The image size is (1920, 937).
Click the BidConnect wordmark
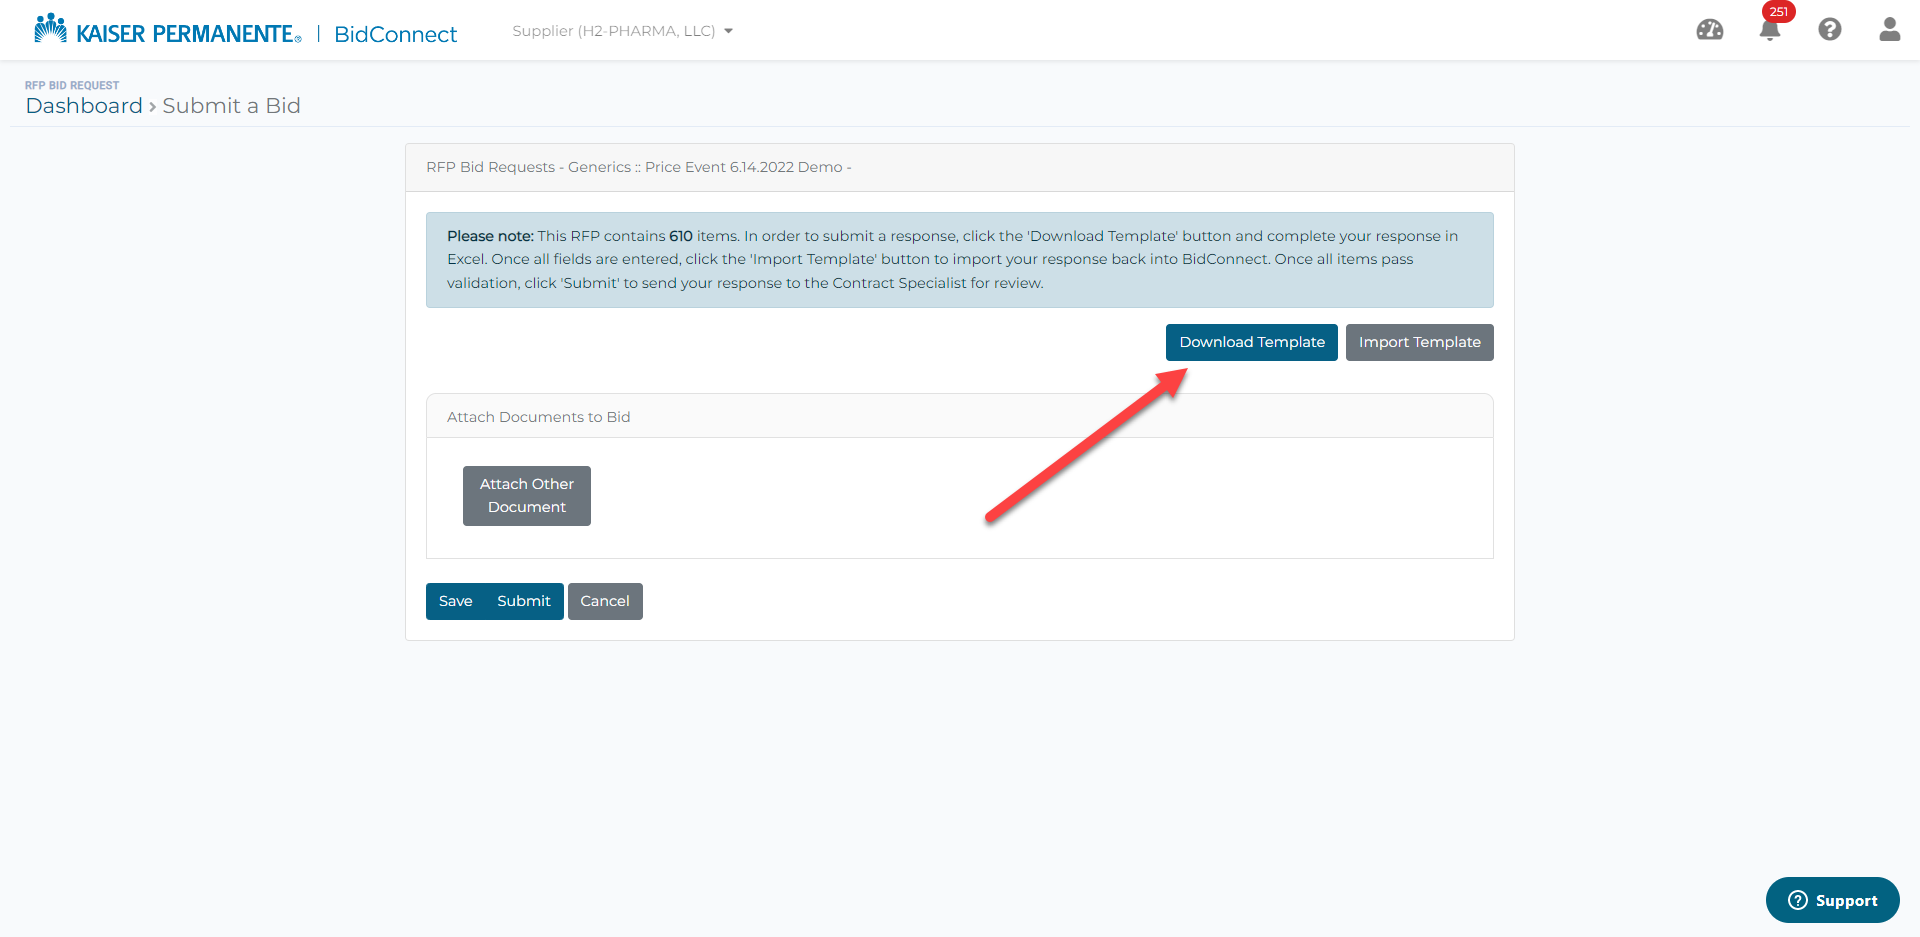click(x=395, y=34)
